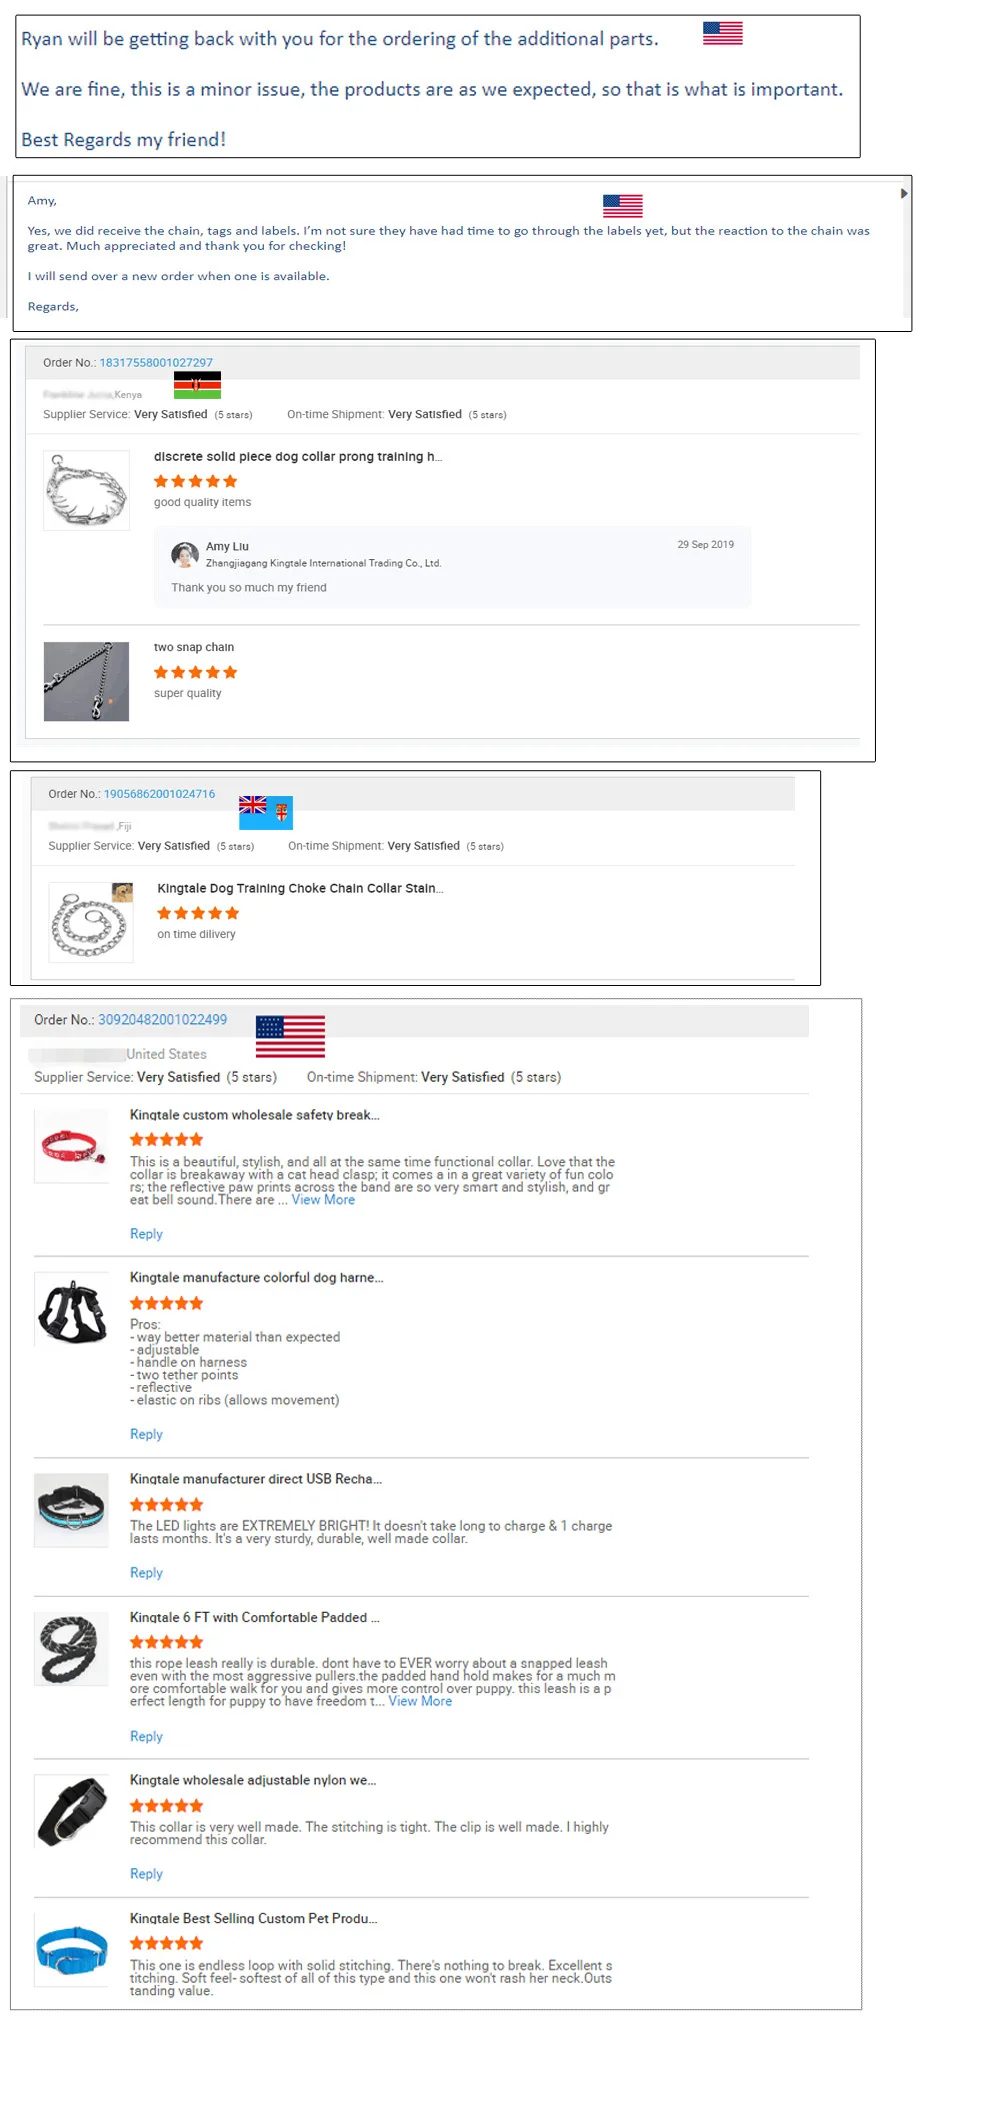Open order number 18317558001027297

pyautogui.click(x=156, y=363)
